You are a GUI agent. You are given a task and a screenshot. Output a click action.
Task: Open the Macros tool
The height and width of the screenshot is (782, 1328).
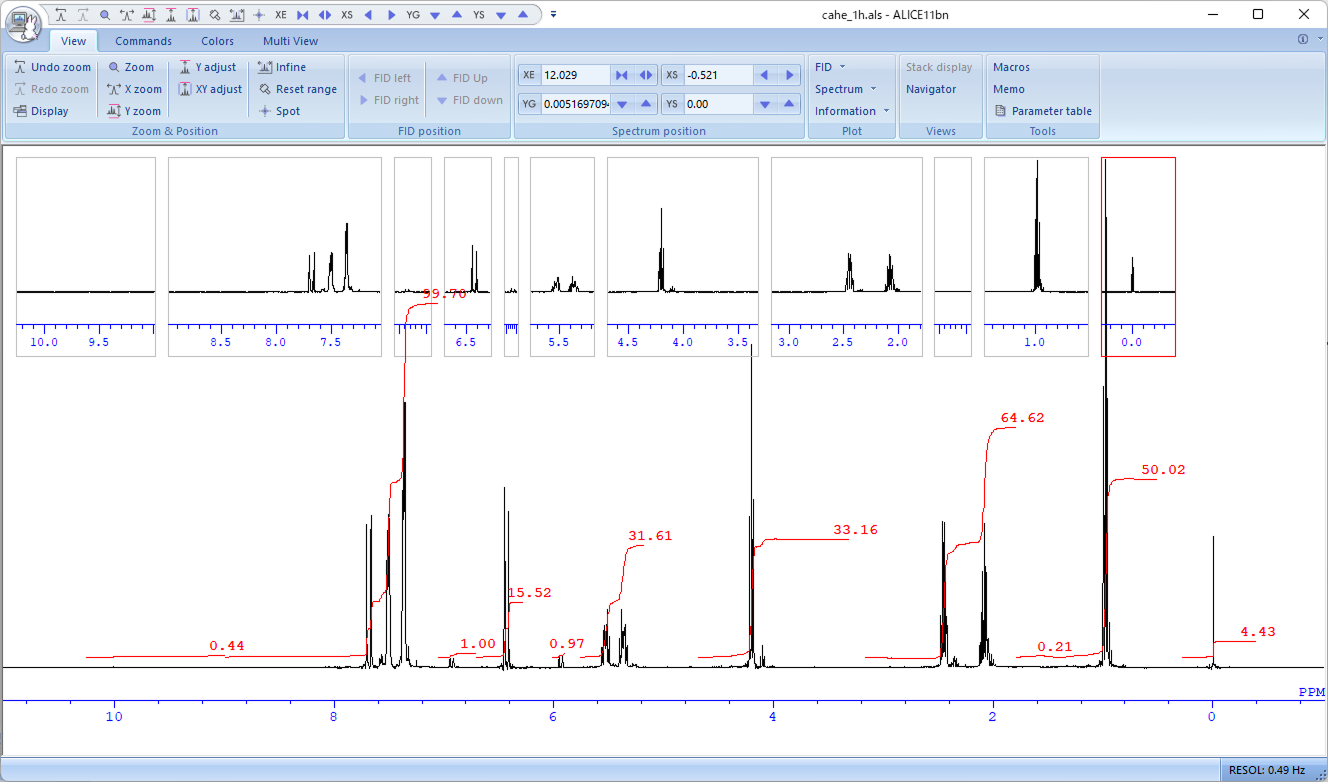point(1011,67)
